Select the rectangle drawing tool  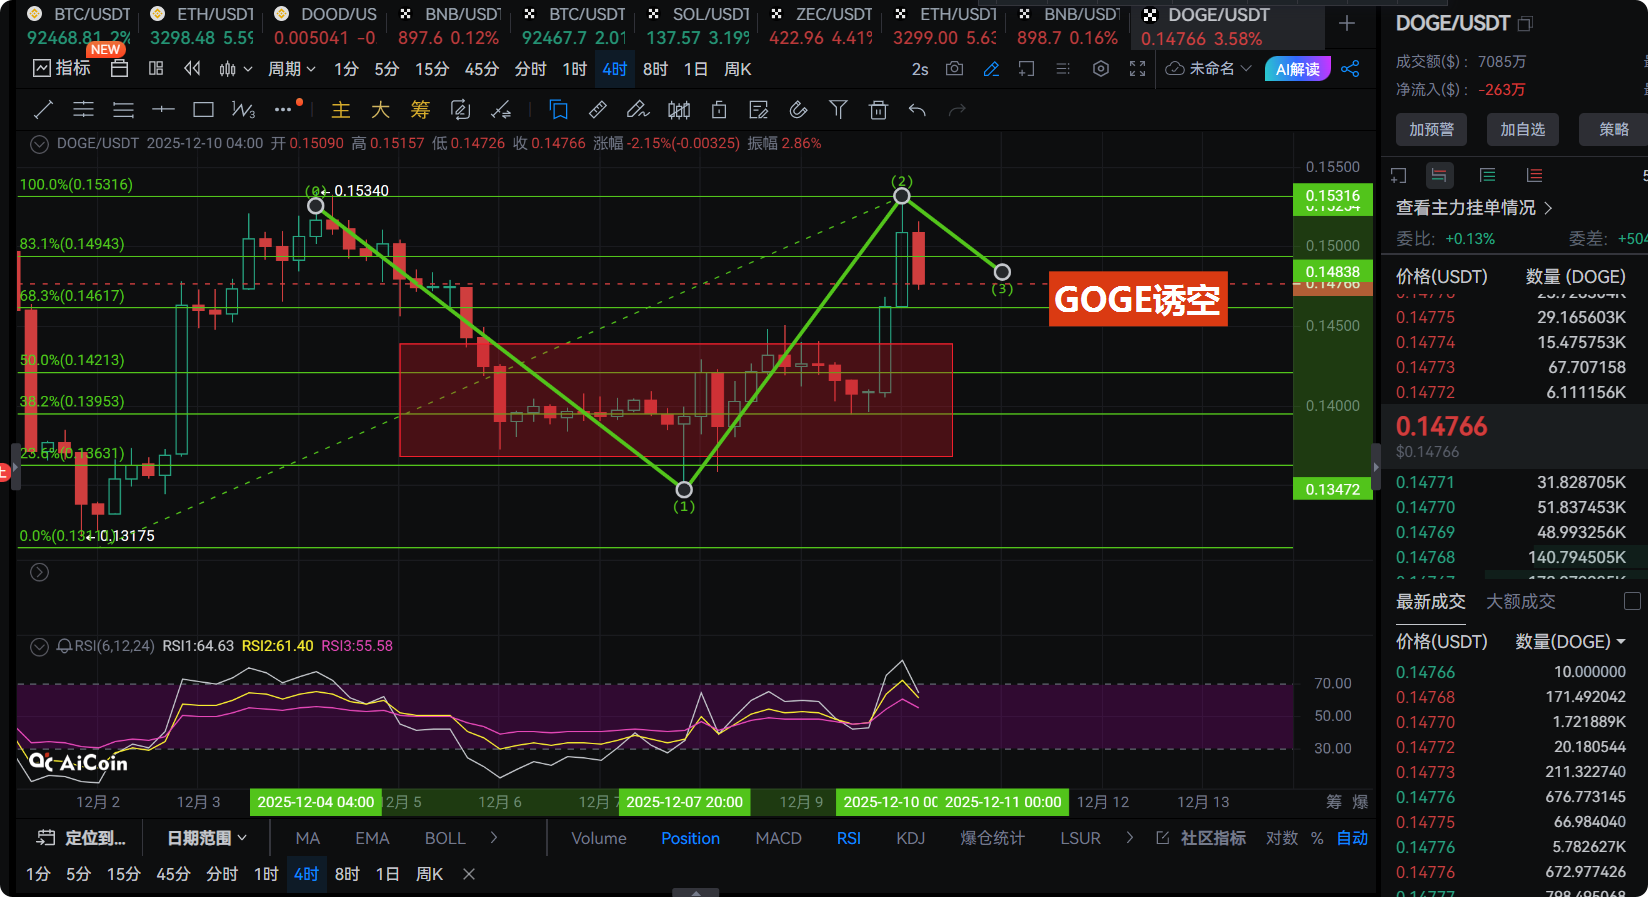point(203,110)
